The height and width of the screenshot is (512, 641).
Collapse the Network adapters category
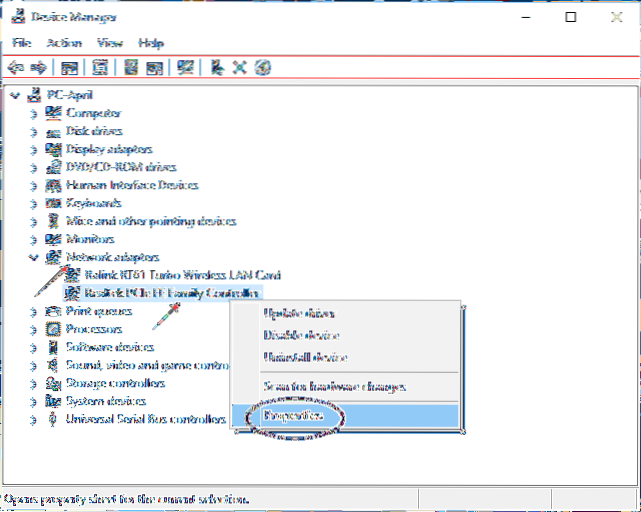33,257
